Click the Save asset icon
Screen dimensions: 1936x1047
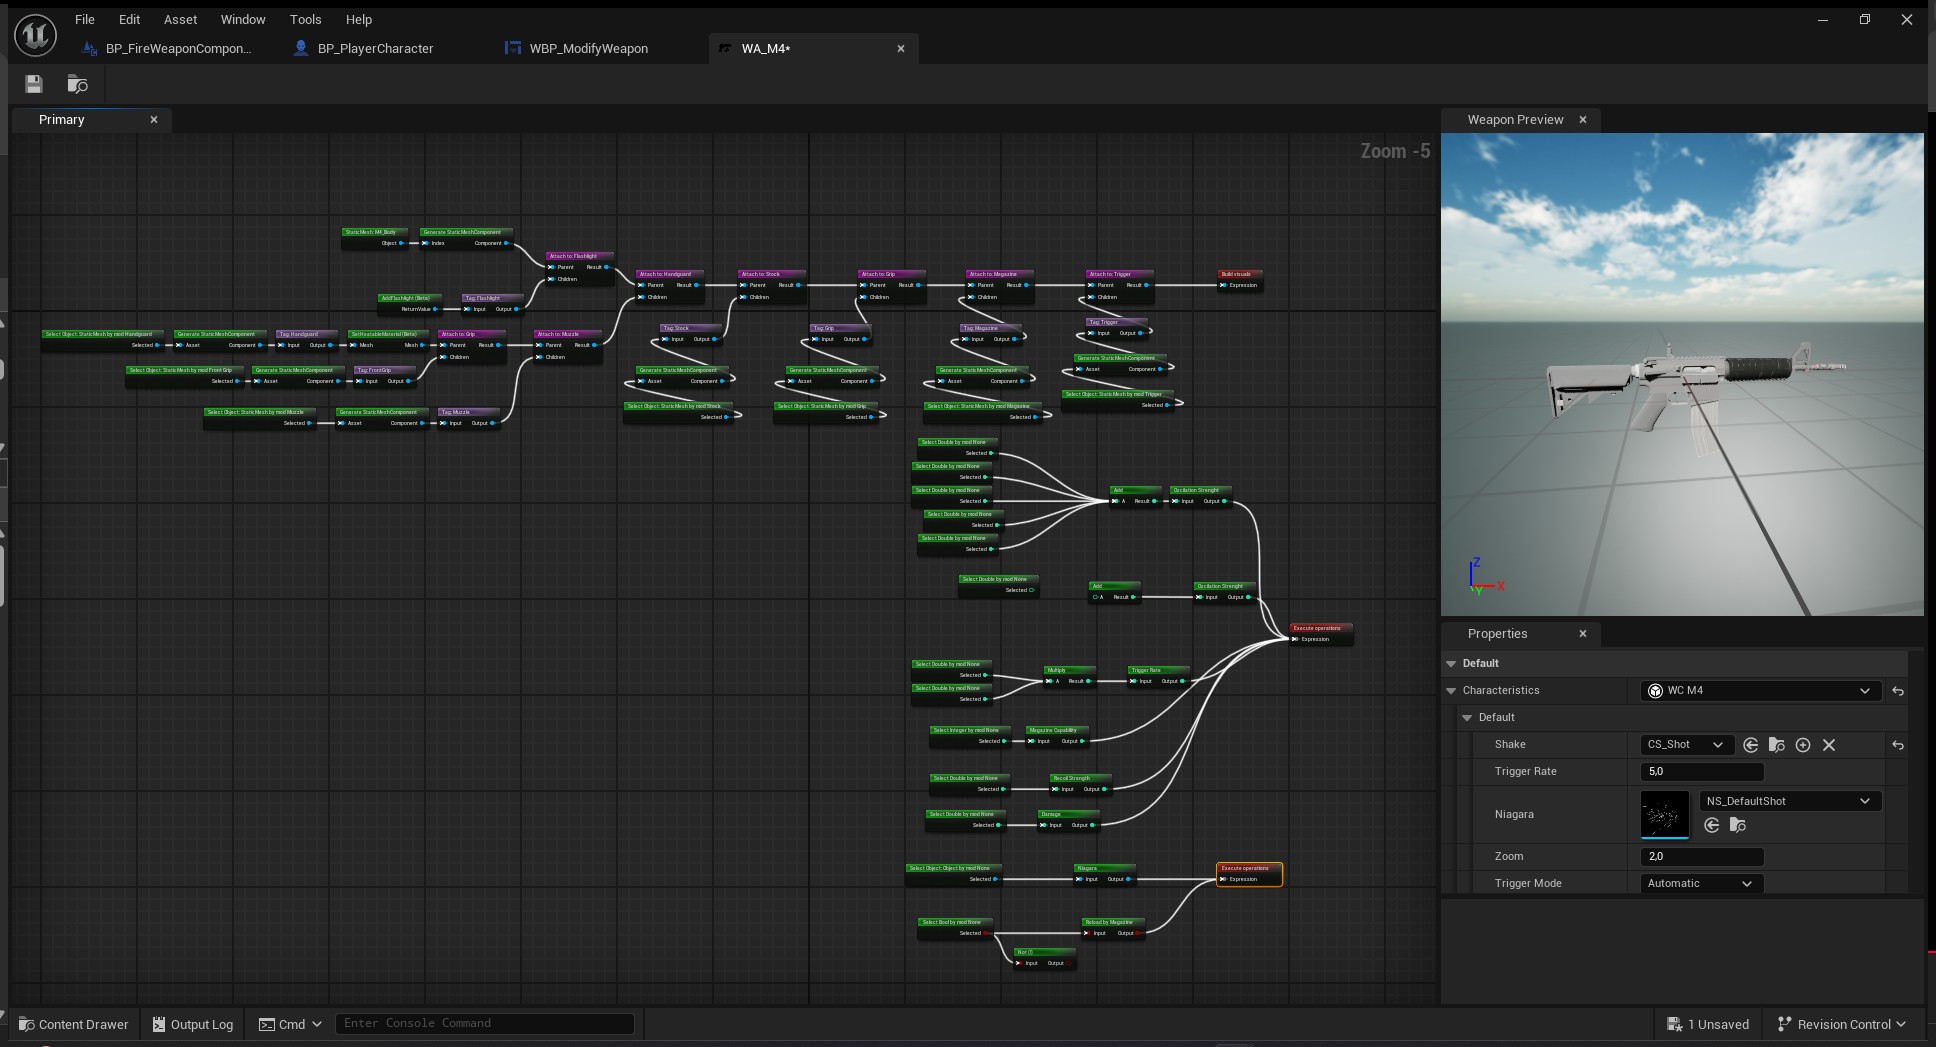[34, 84]
